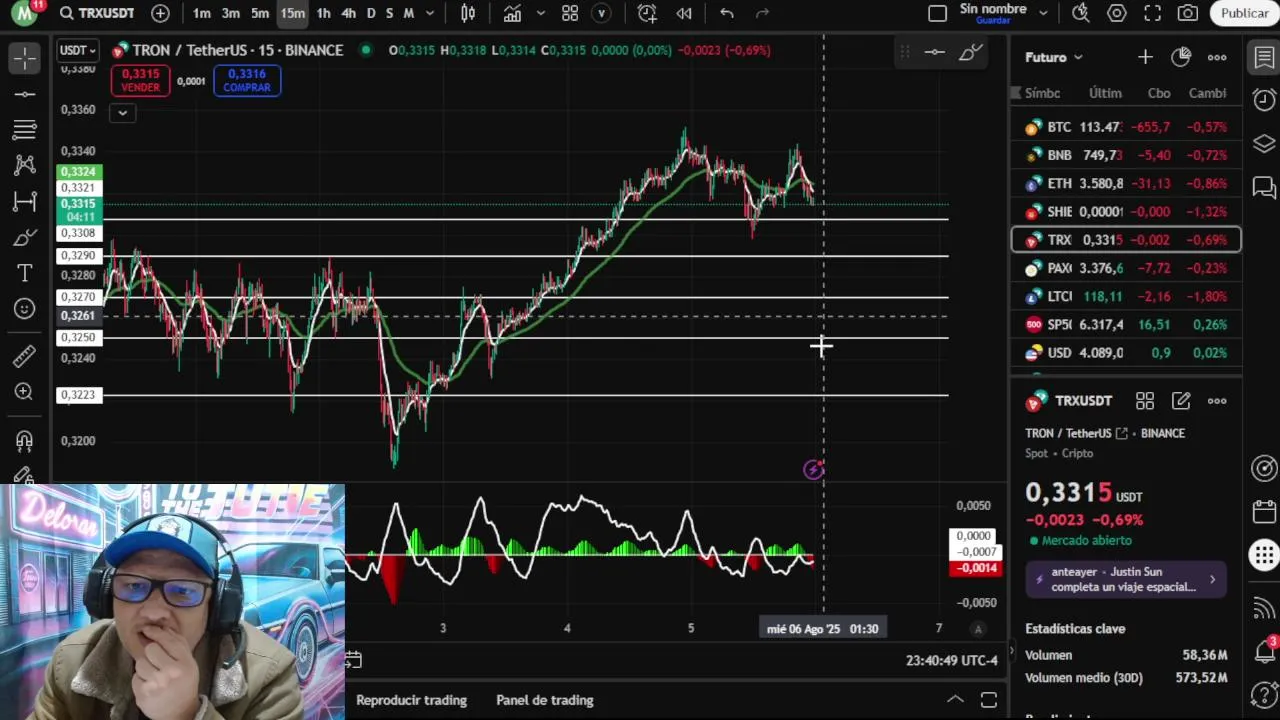Expand the timeframe interval dropdown

coord(430,13)
